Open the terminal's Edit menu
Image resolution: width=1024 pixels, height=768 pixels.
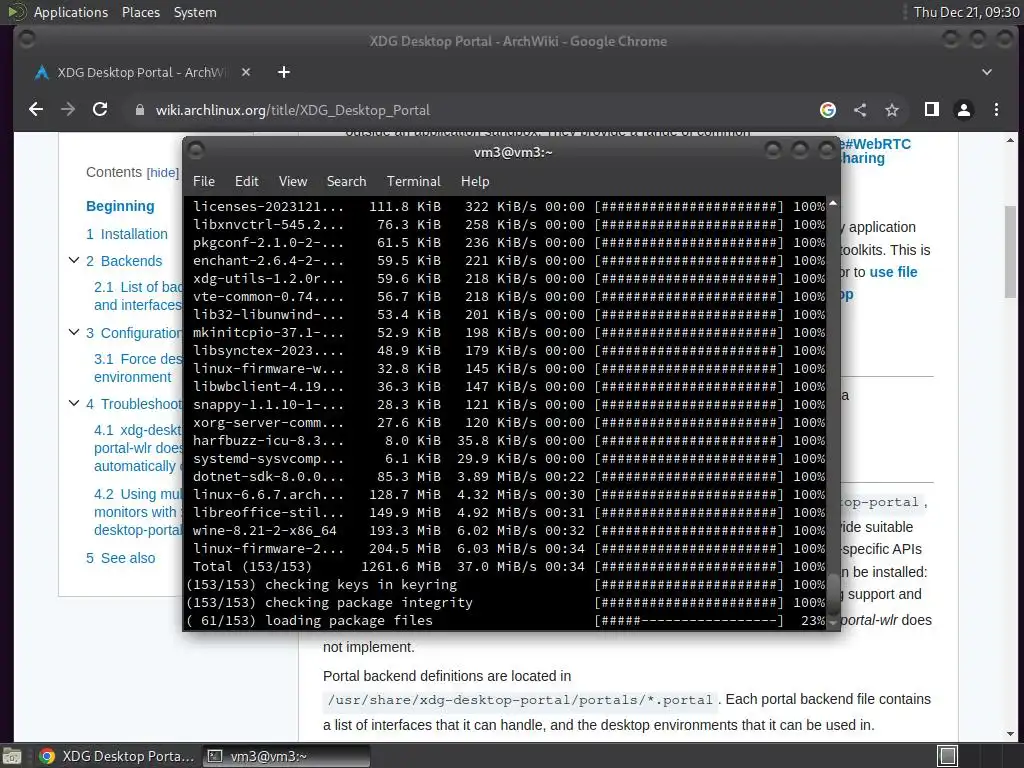[247, 182]
